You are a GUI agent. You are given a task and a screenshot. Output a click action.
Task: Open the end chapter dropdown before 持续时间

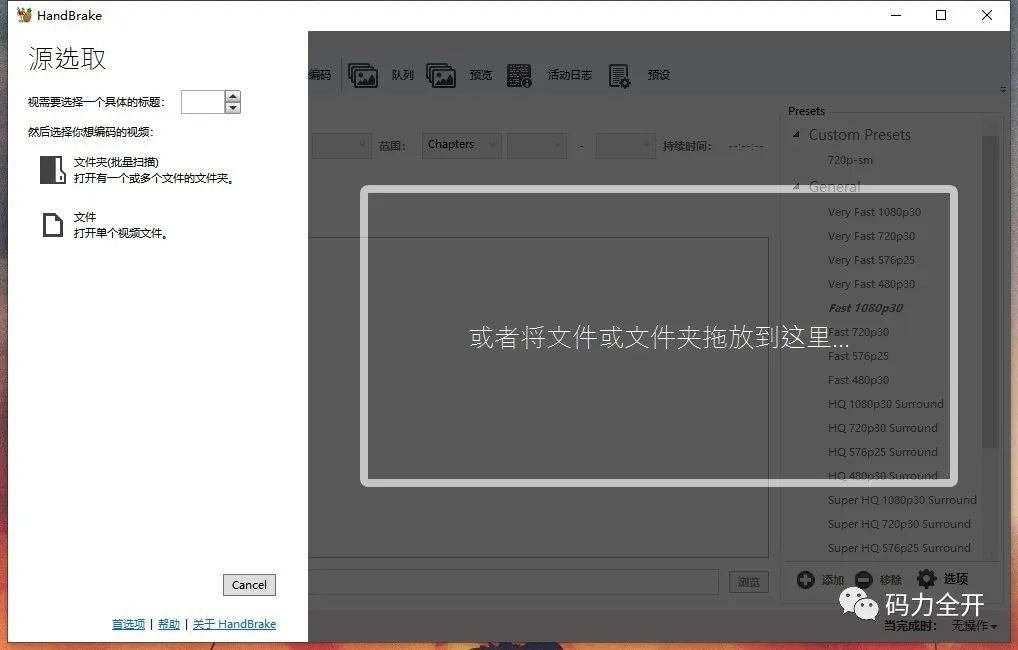pos(625,145)
